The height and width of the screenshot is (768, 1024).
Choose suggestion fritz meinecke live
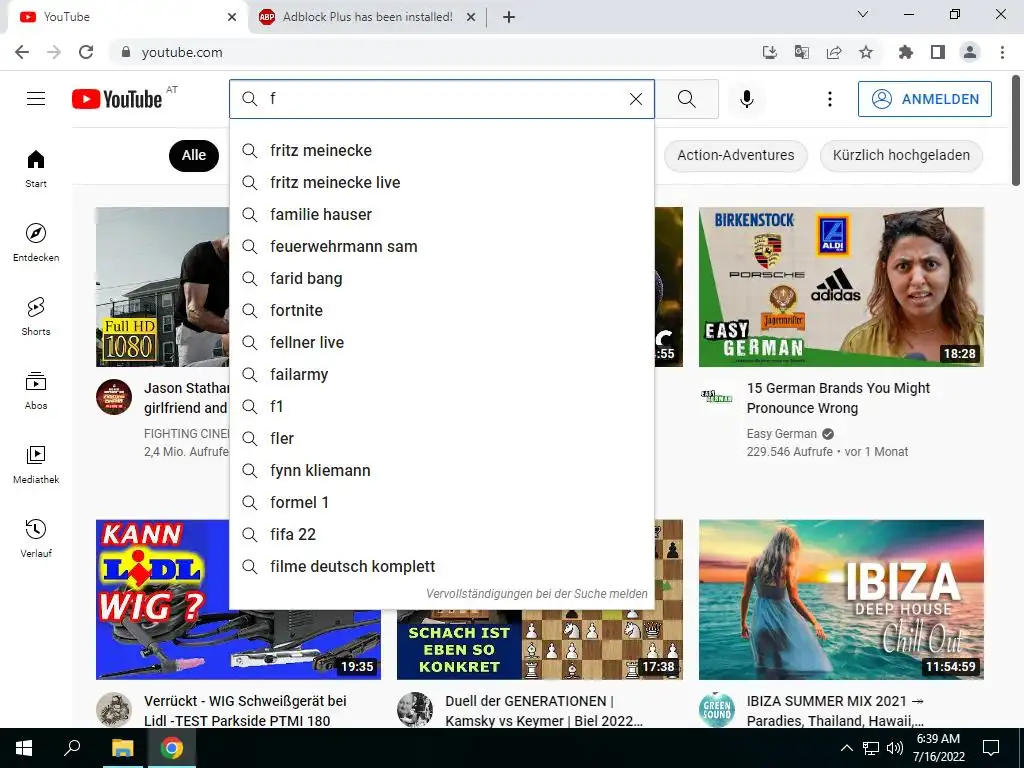click(x=442, y=182)
